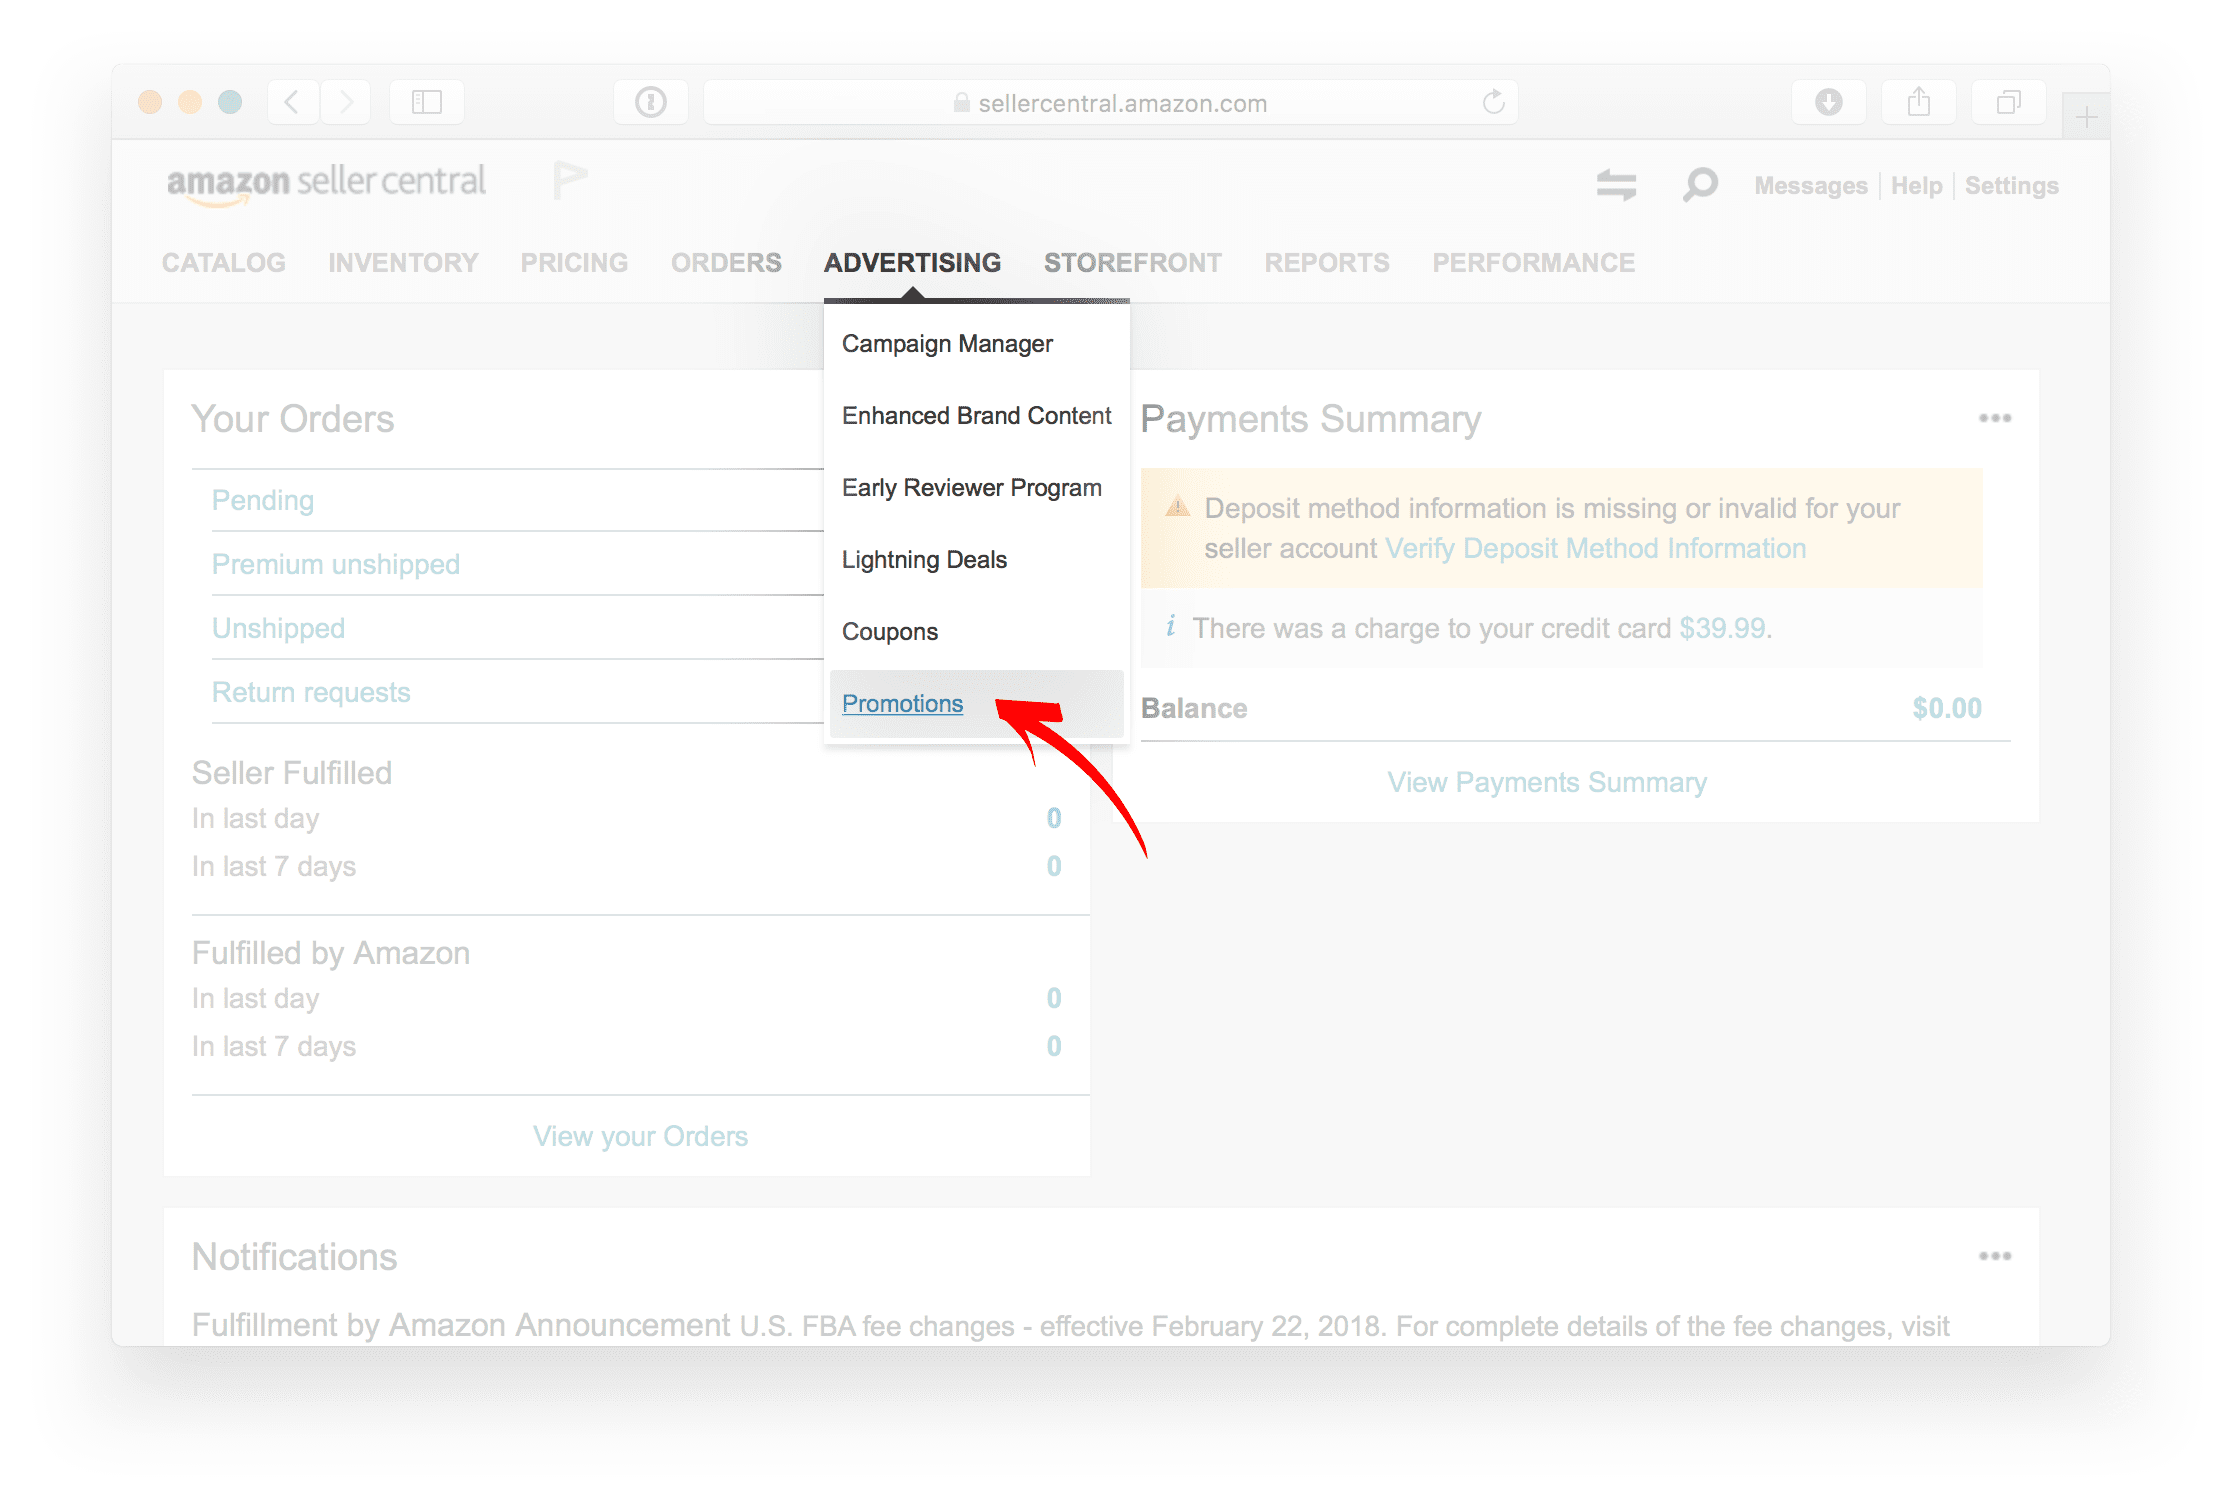The image size is (2222, 1506).
Task: Open Payments Summary three-dot options
Action: (1995, 418)
